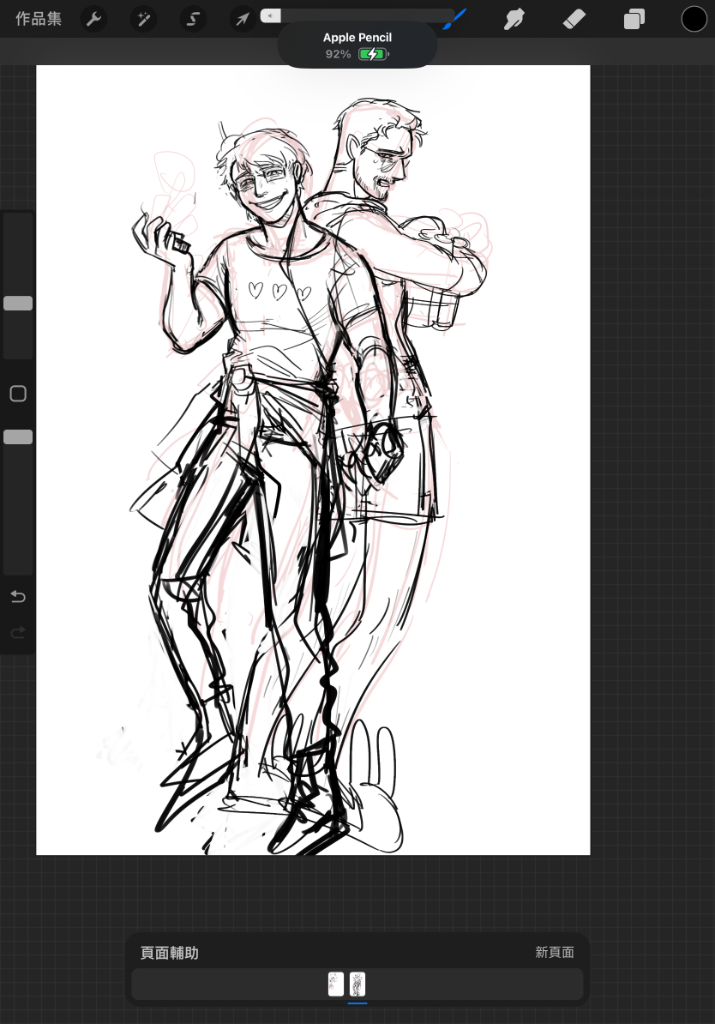The image size is (715, 1024).
Task: Open the 頁面輔助 settings label
Action: pos(169,953)
